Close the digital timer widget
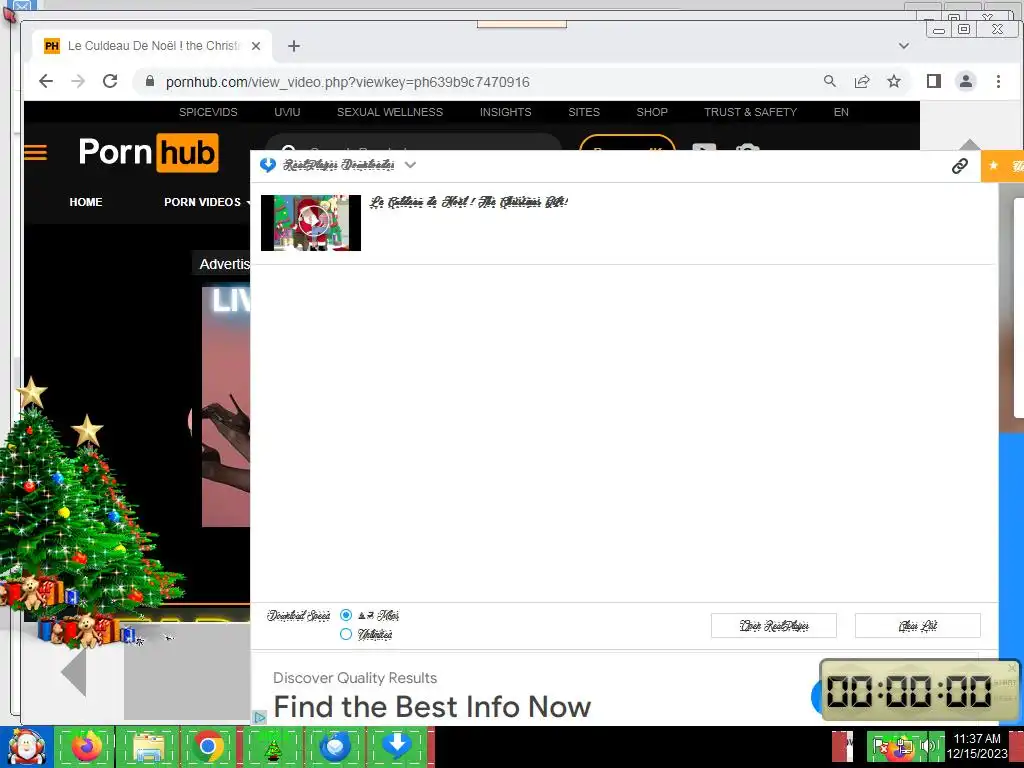Screen dimensions: 1024x768 (1012, 667)
